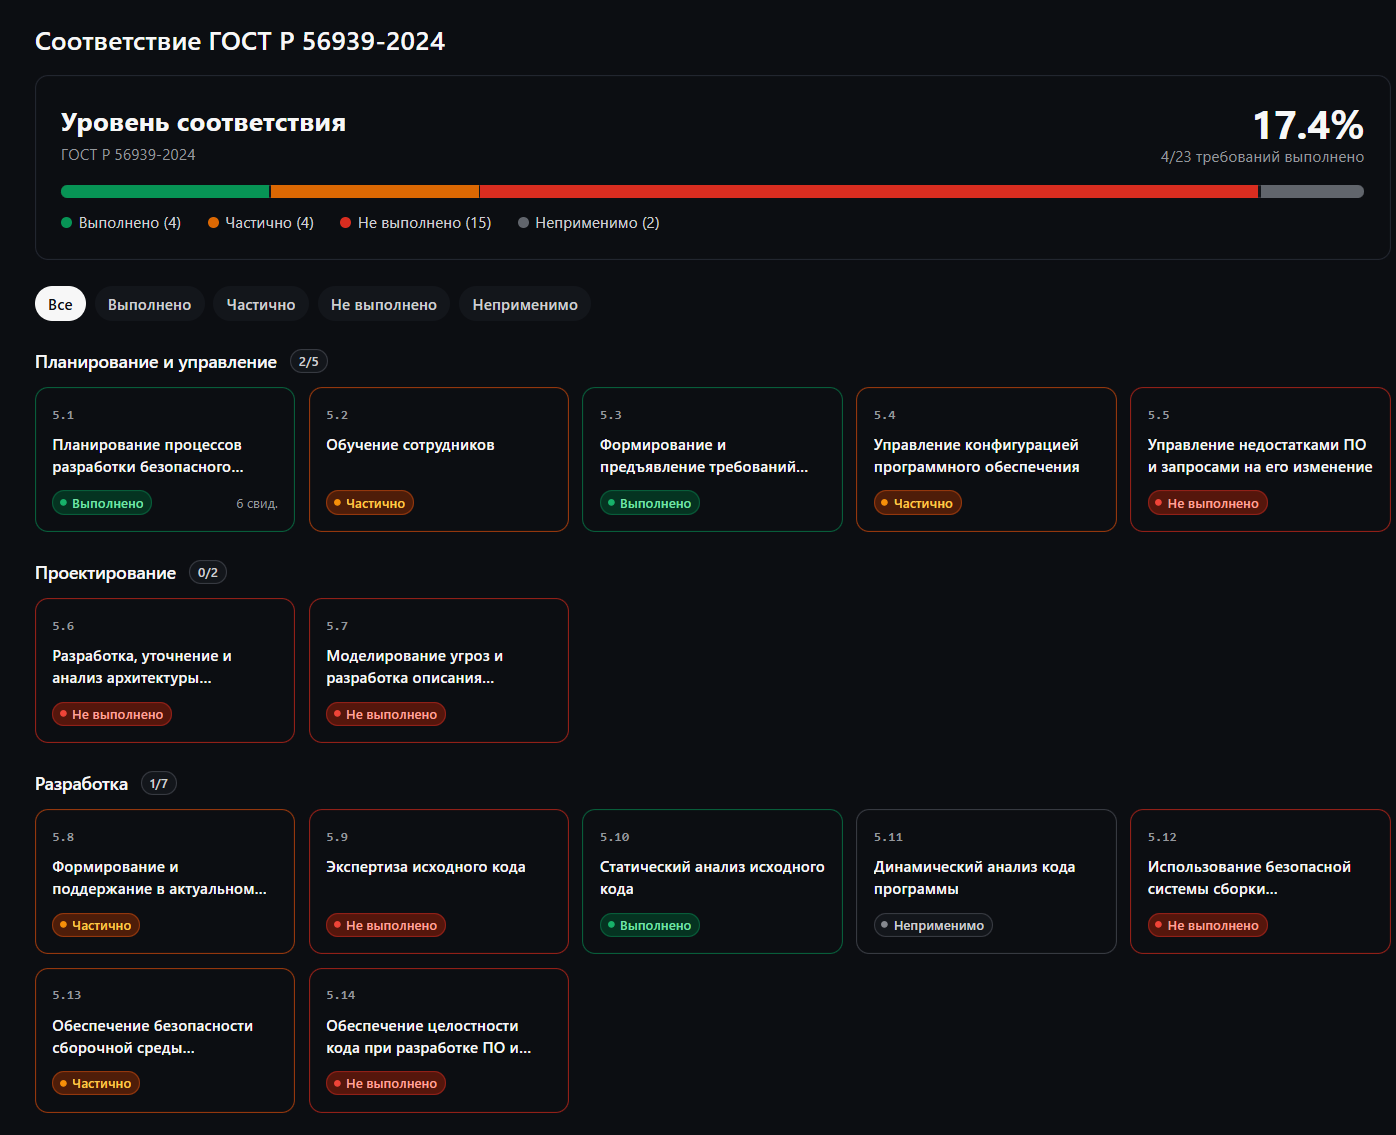Viewport: 1396px width, 1135px height.
Task: Click the Выполнено status badge on card 5.3
Action: (650, 503)
